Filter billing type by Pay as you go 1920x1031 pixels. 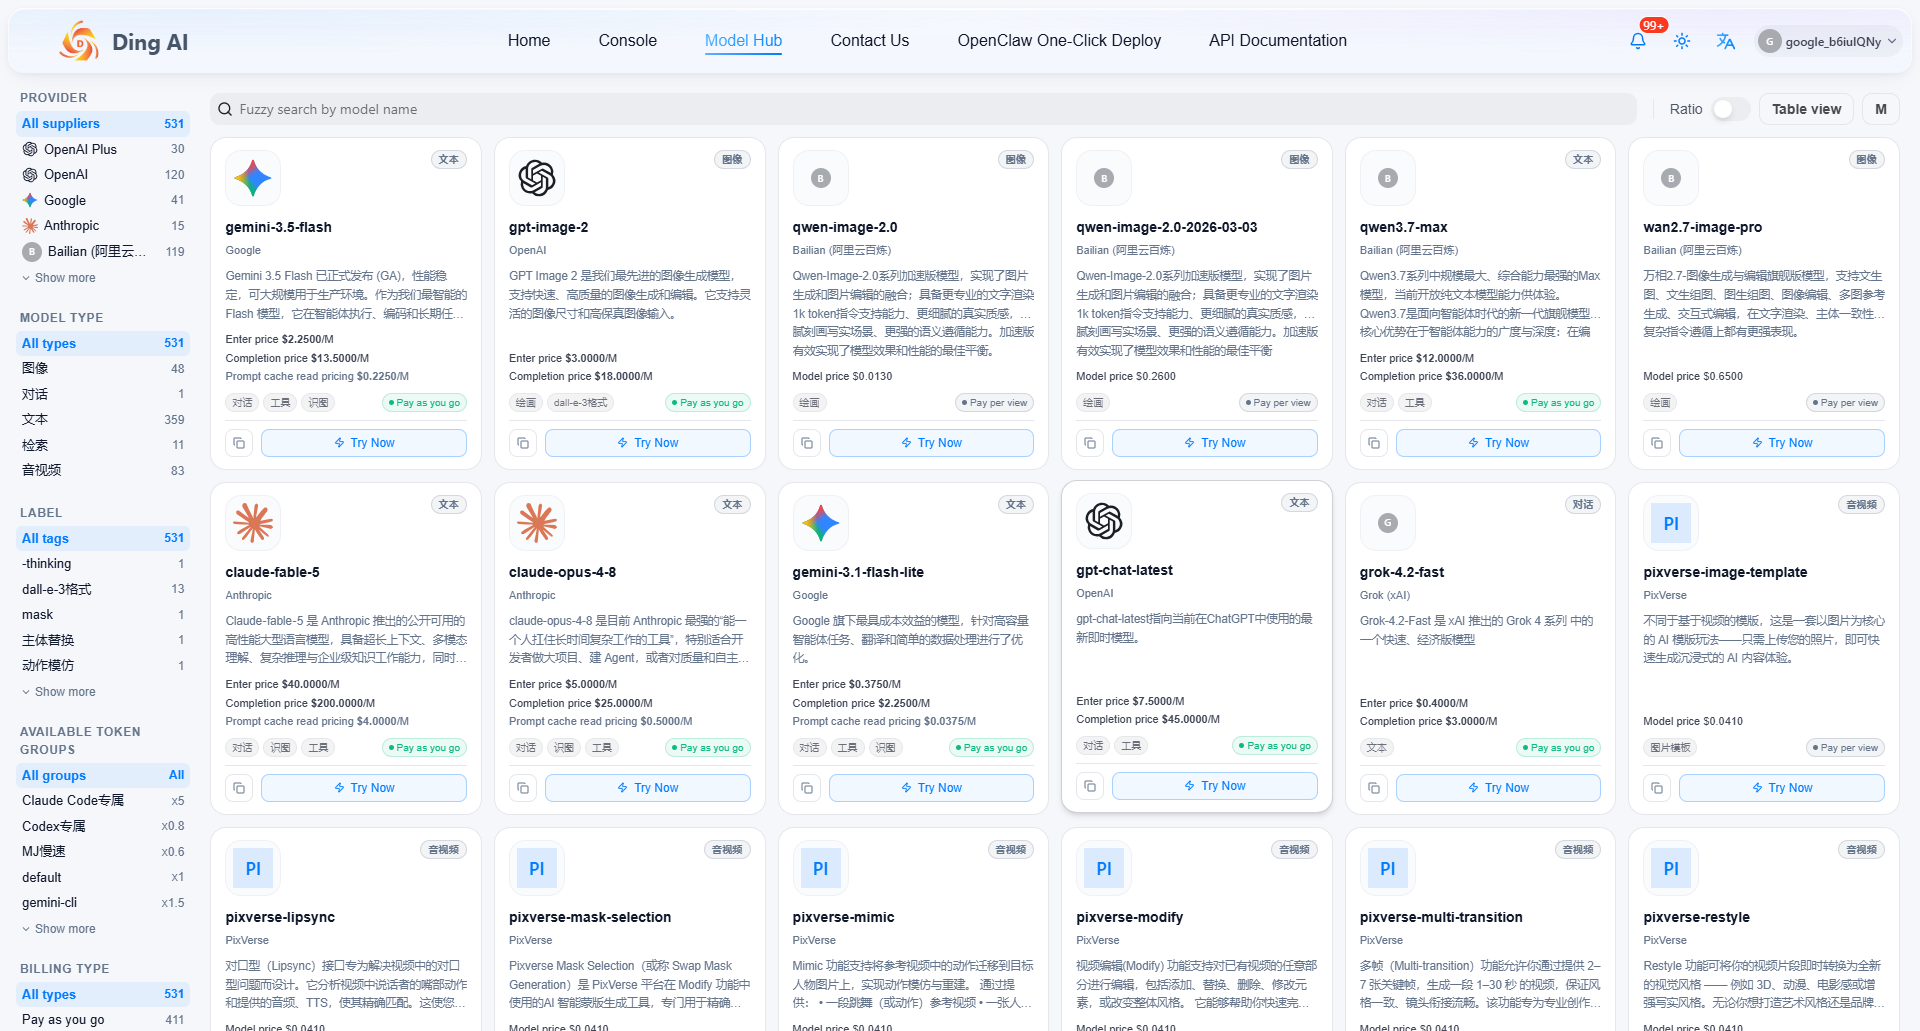click(104, 1020)
